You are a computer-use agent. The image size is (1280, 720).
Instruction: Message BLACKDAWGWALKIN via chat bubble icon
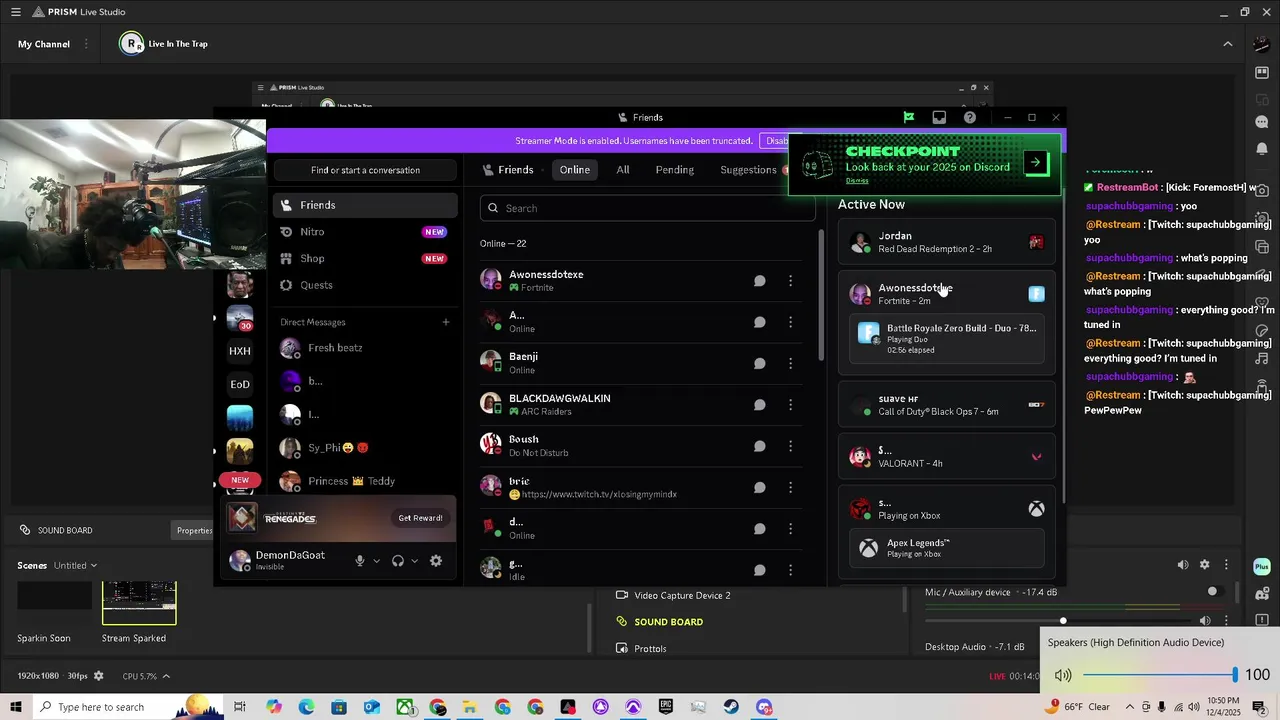(x=760, y=405)
